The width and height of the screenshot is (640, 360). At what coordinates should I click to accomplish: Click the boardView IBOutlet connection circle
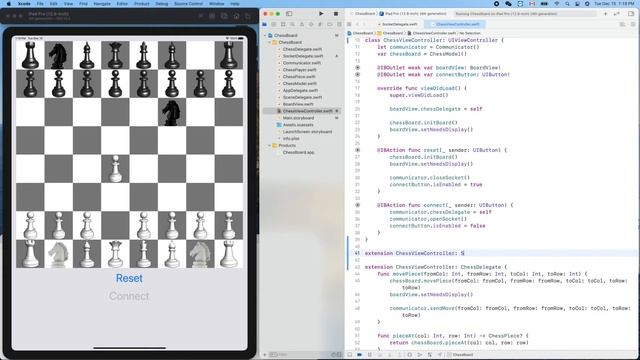click(x=358, y=67)
